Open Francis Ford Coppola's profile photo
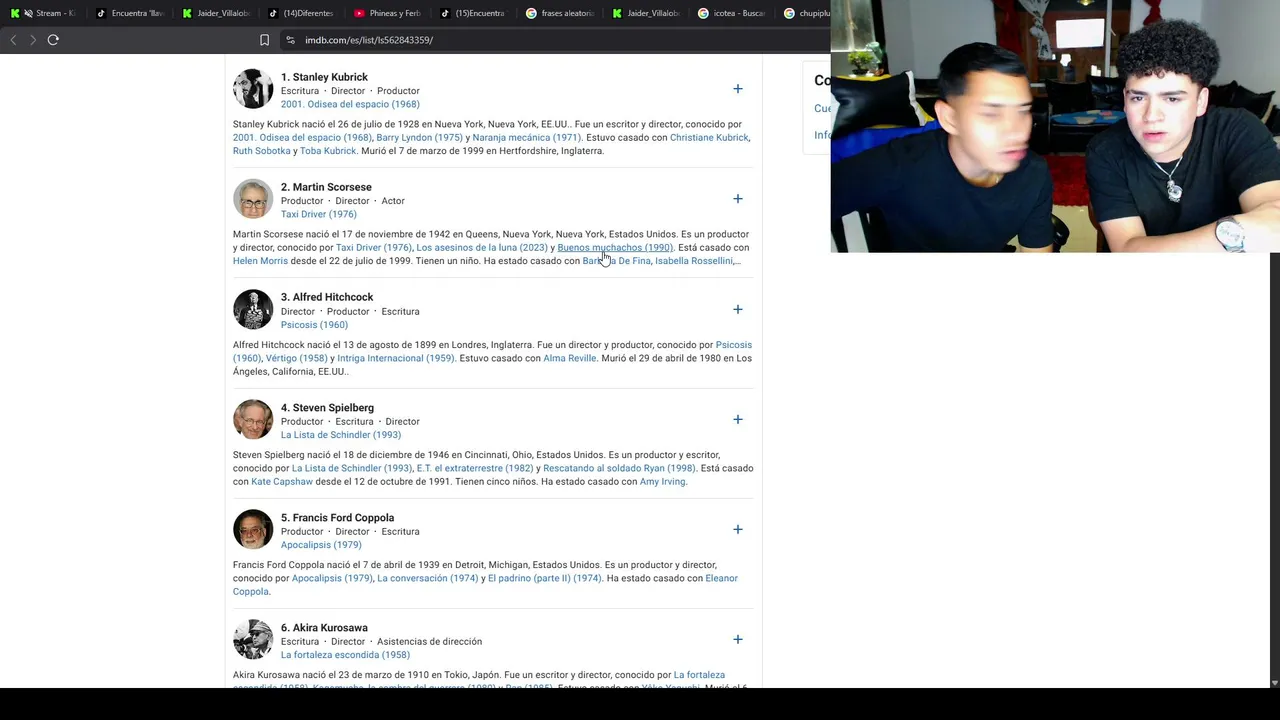 253,529
